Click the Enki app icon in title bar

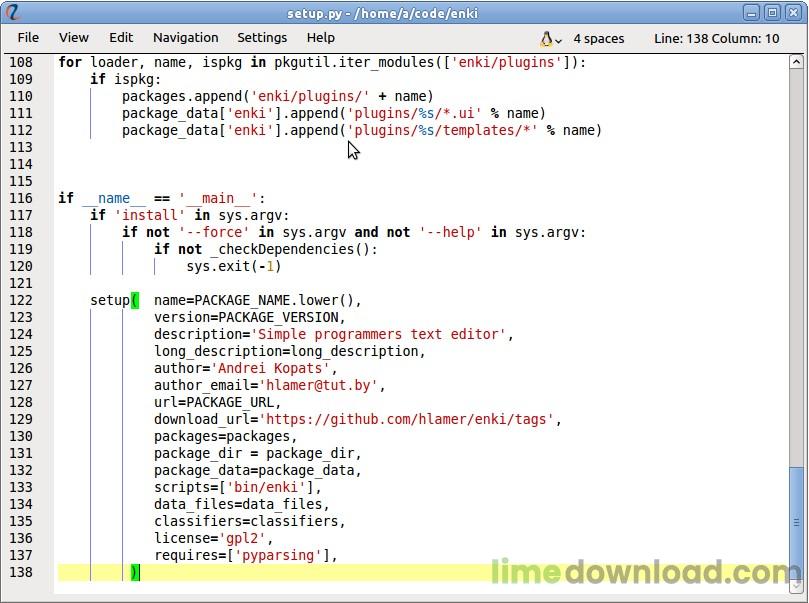[x=13, y=12]
